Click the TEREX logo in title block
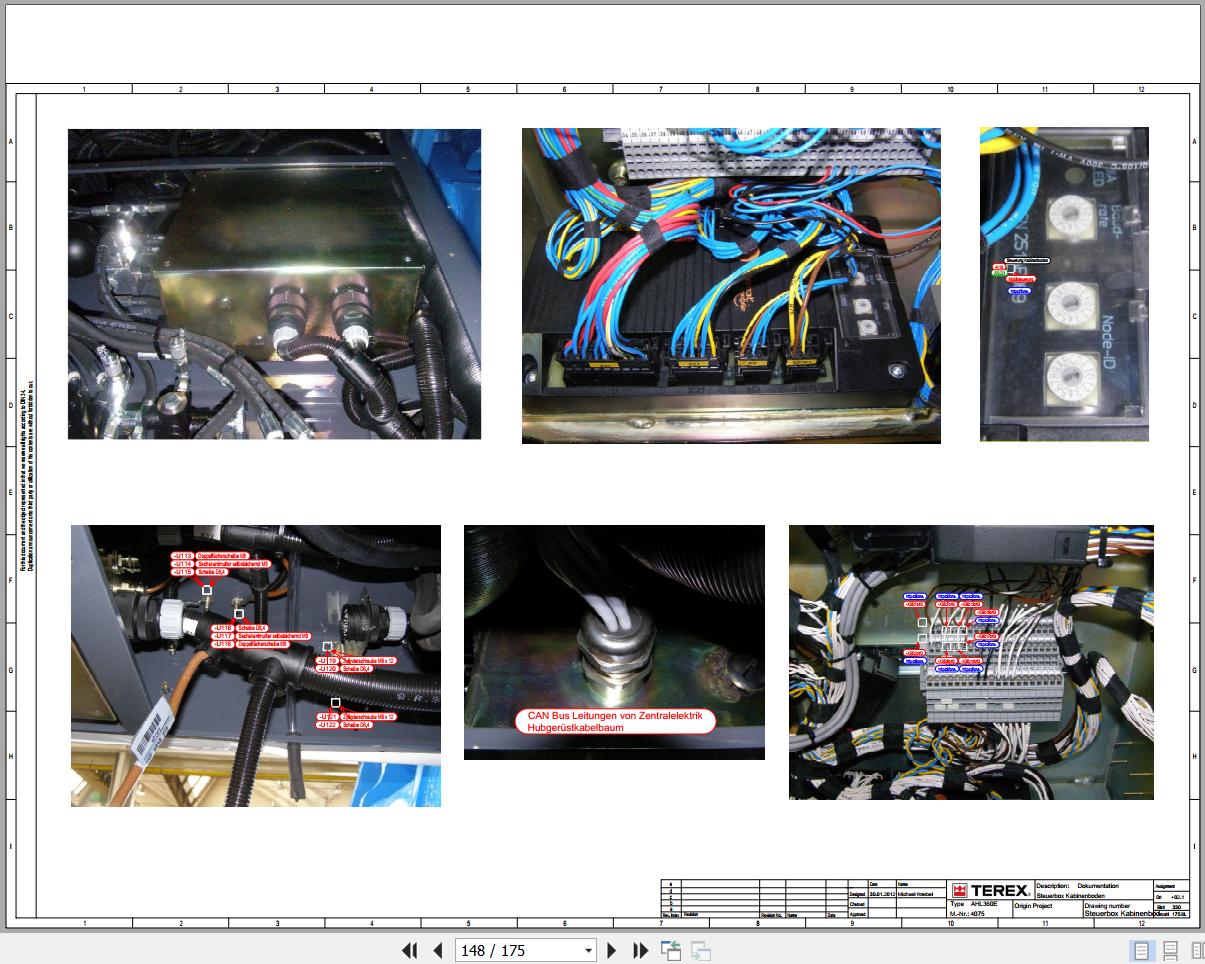 click(x=990, y=891)
